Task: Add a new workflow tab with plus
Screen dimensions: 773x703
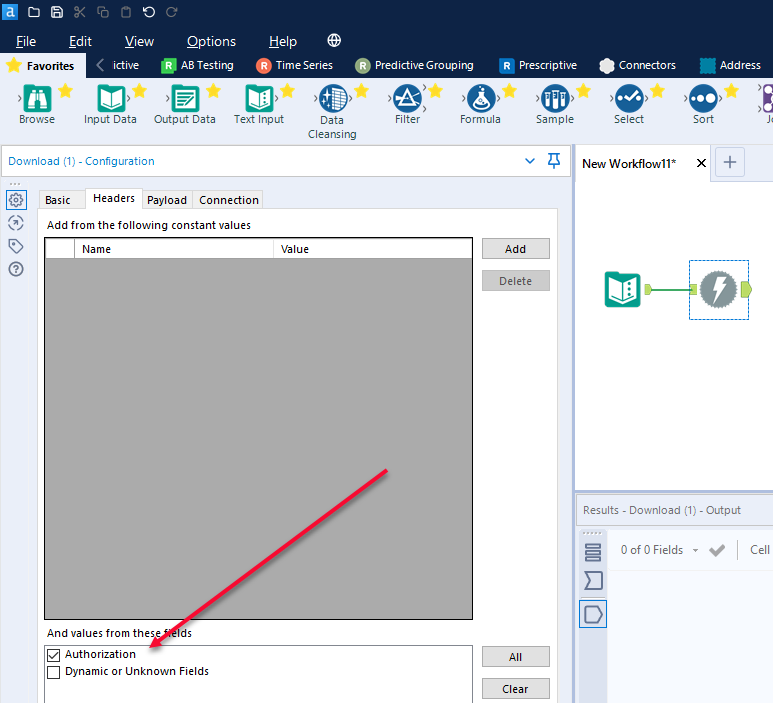Action: [730, 162]
